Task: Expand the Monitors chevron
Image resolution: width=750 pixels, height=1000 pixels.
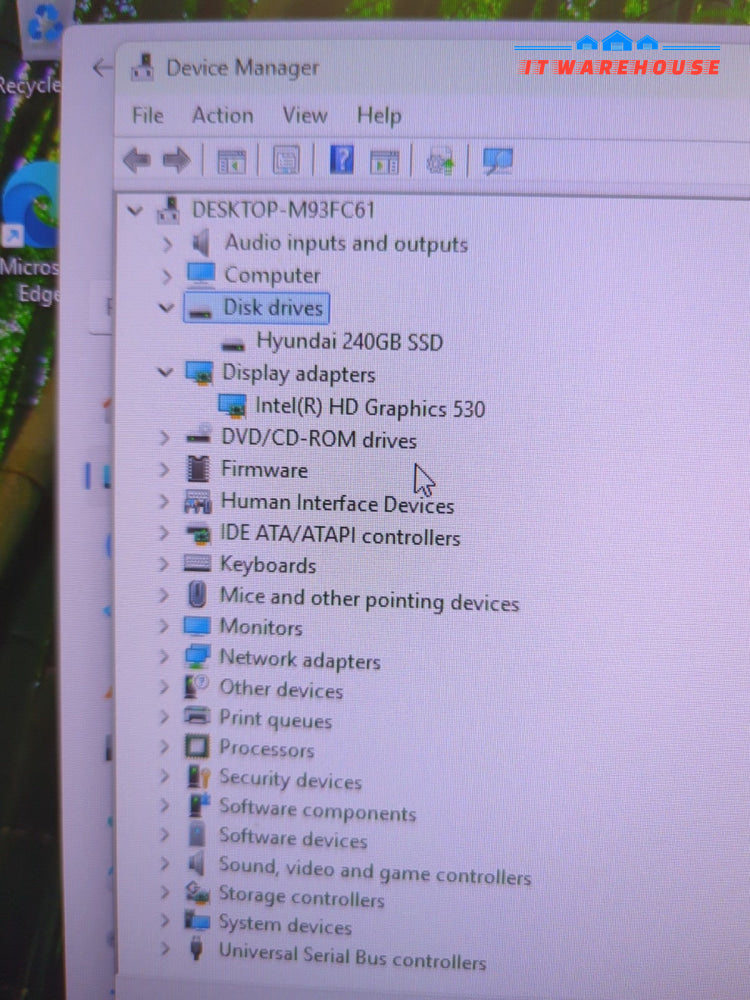Action: click(165, 626)
